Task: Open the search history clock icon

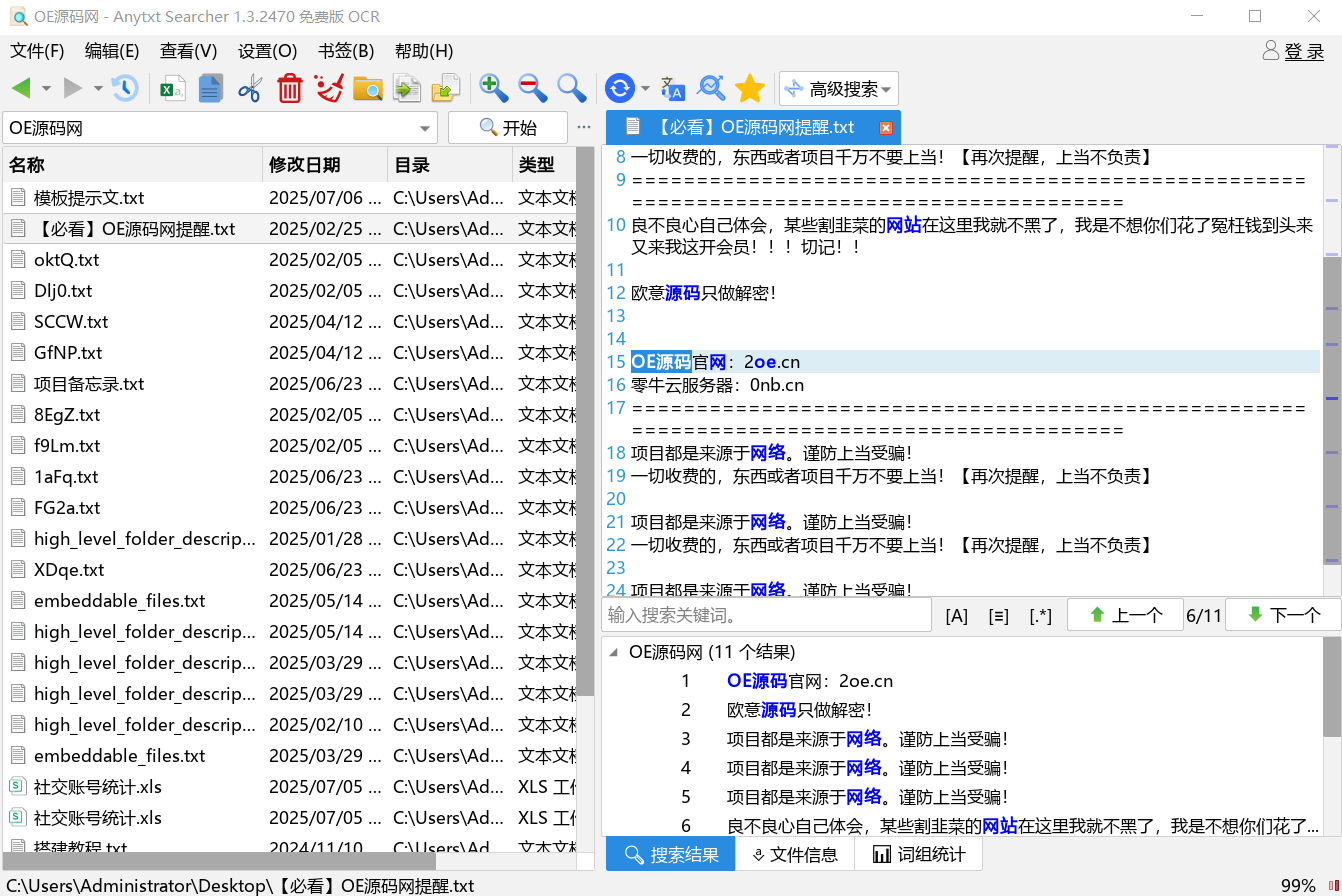Action: coord(125,89)
